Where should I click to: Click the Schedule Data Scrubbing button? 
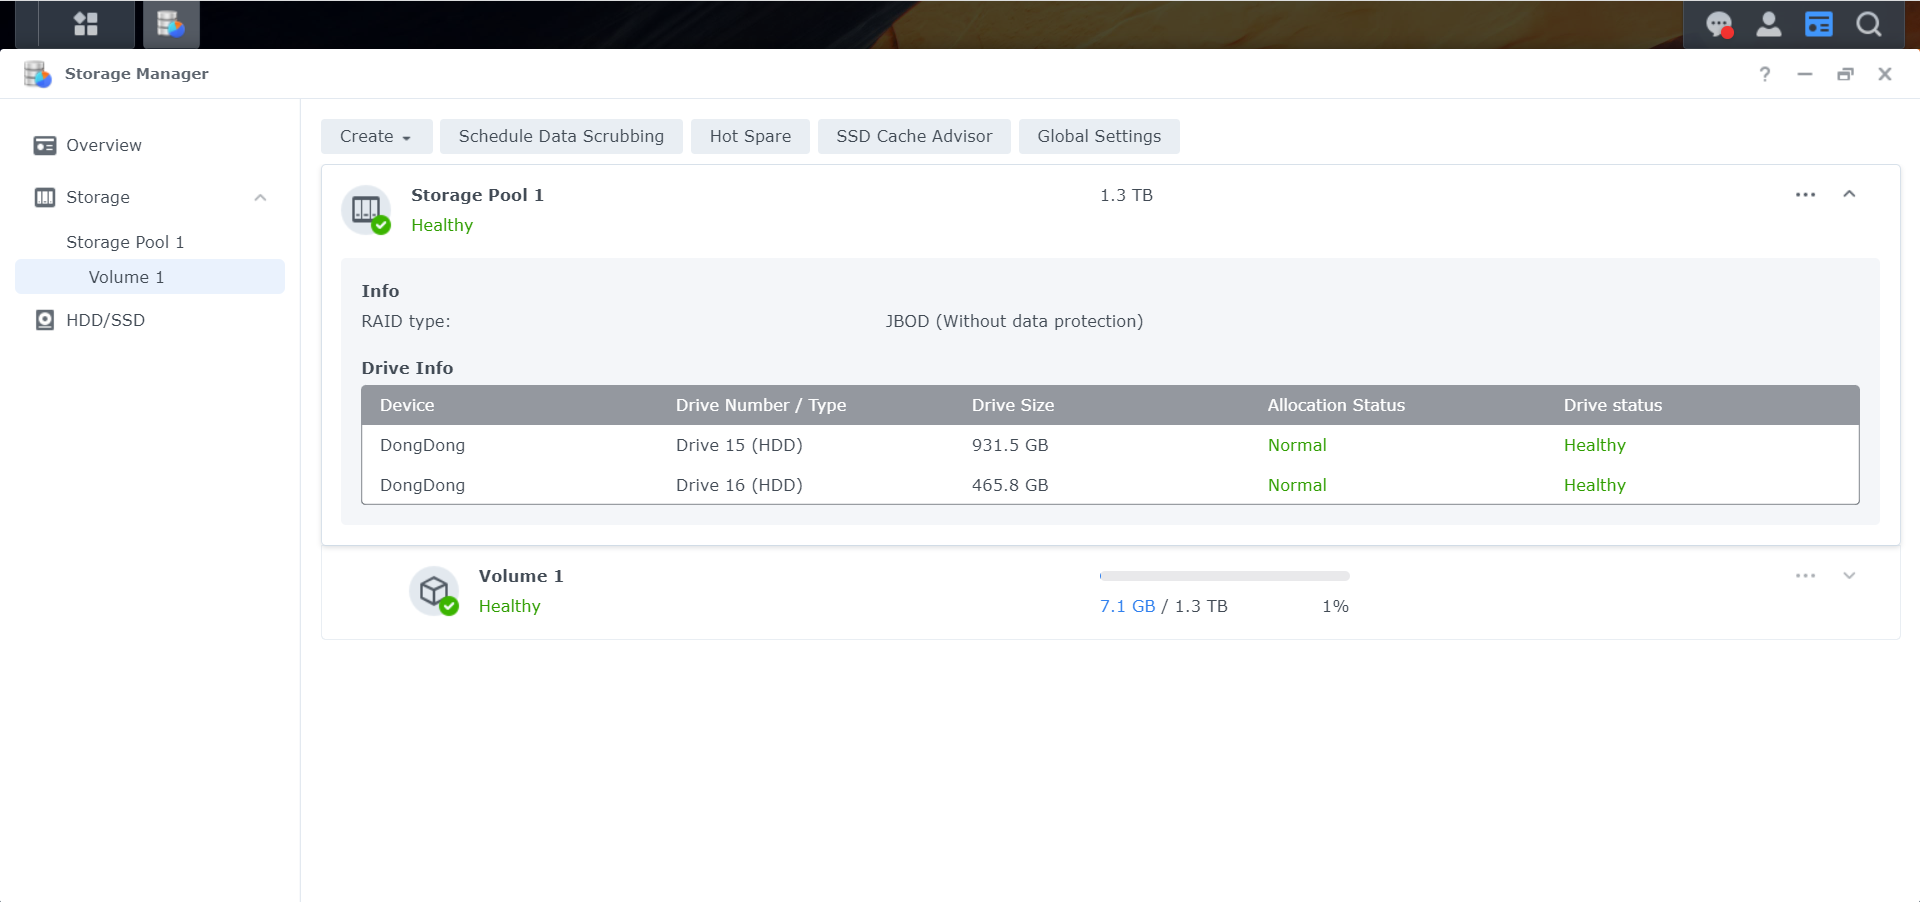pos(561,136)
